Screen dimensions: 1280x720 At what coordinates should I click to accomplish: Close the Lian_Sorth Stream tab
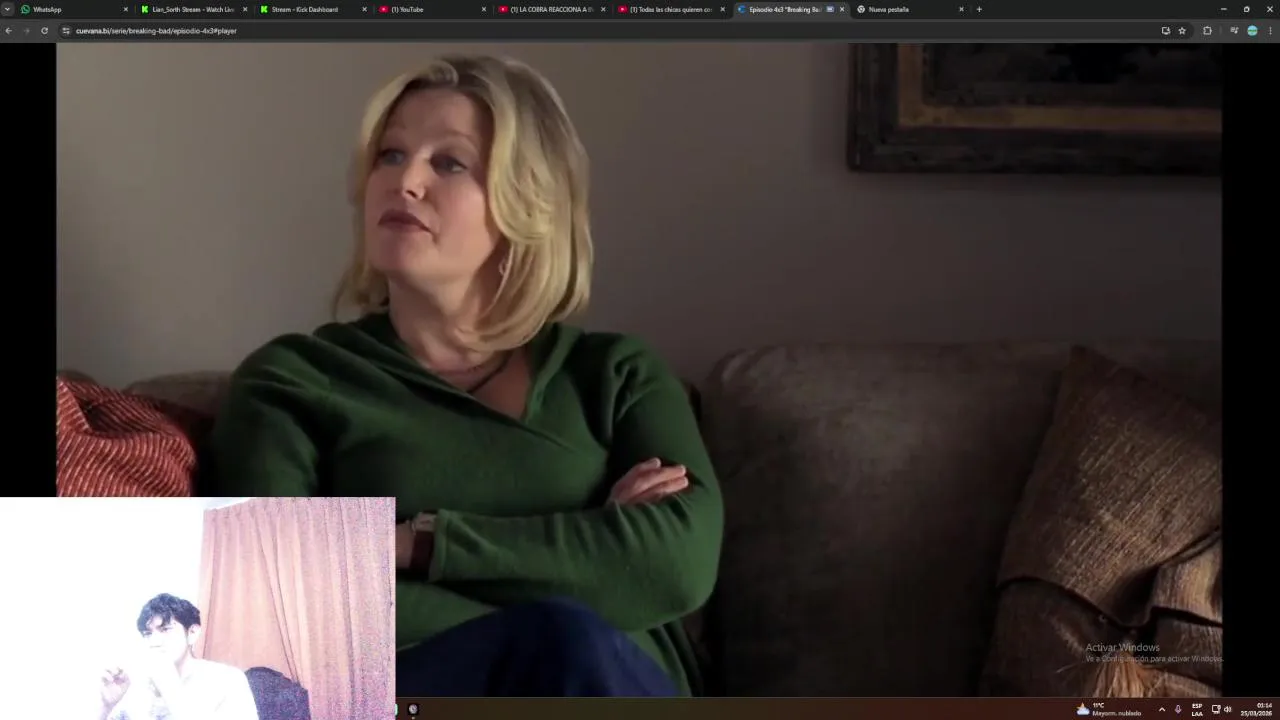(245, 9)
